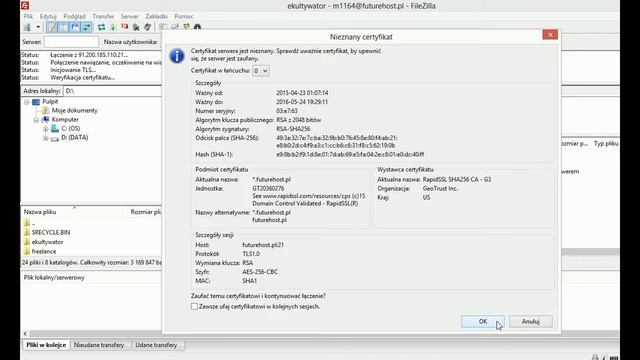Toggle remote directory tree toolbar icon

point(75,27)
